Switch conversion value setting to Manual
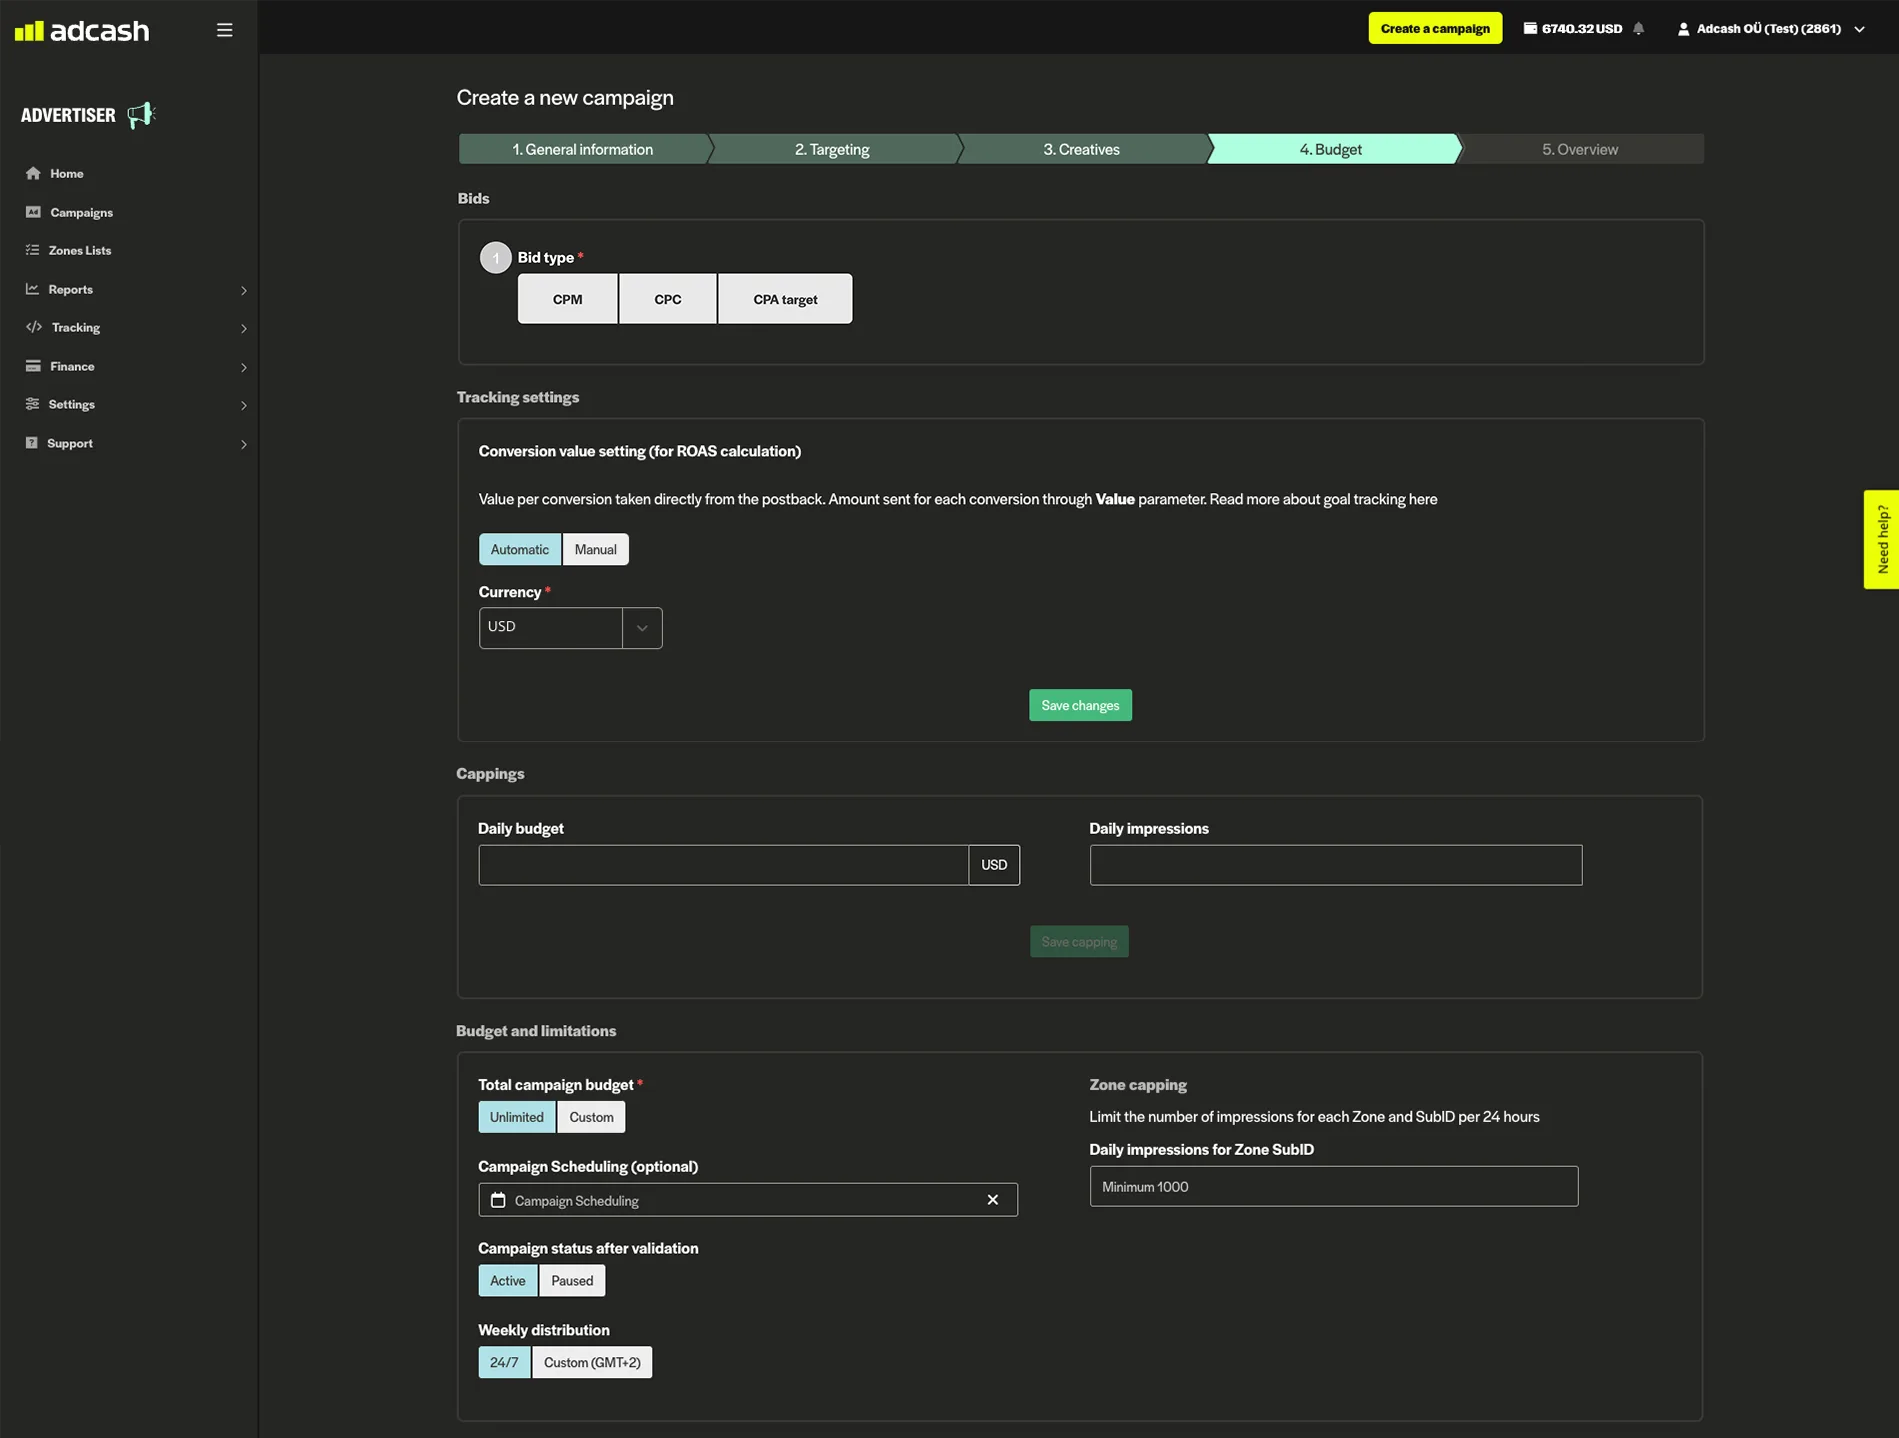1899x1438 pixels. pos(595,548)
